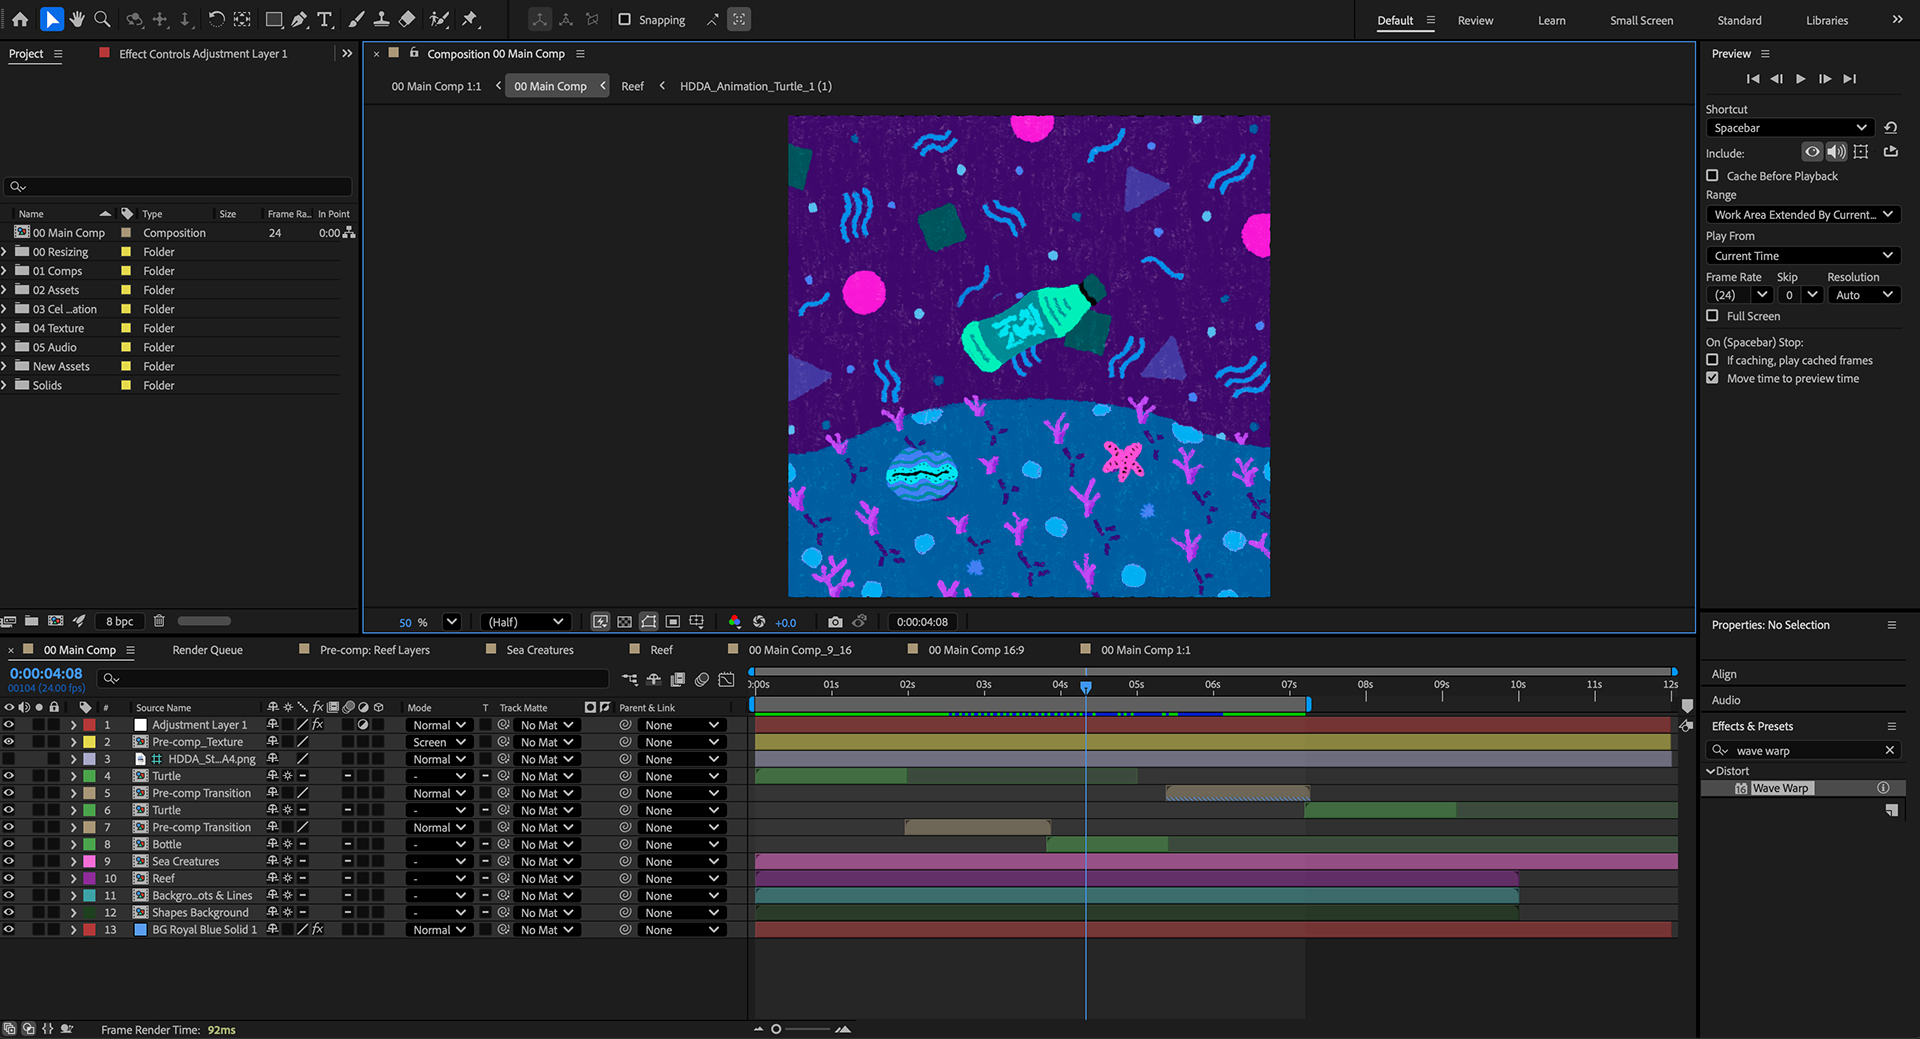Image resolution: width=1920 pixels, height=1039 pixels.
Task: Enable Cache Before Playback checkbox
Action: (x=1712, y=176)
